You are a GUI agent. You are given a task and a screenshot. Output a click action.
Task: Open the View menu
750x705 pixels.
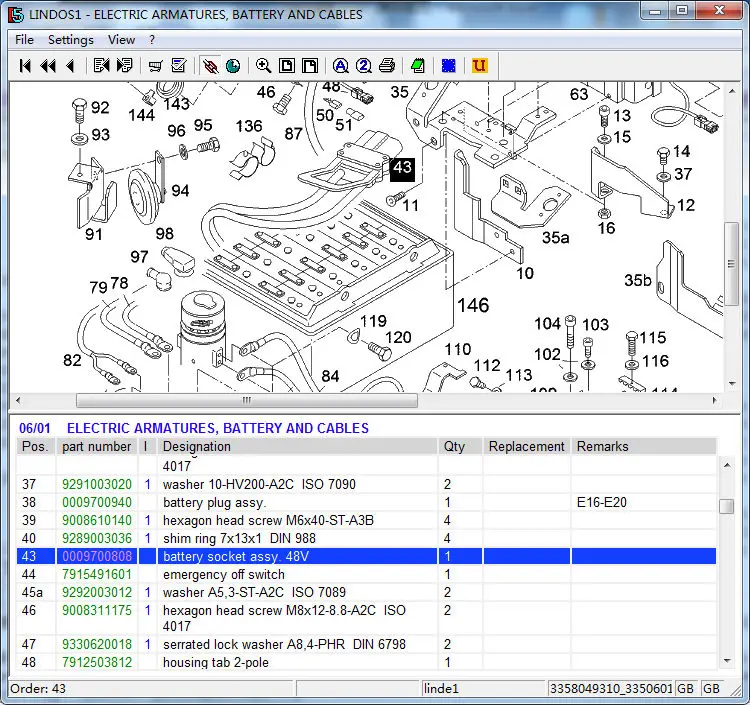pyautogui.click(x=121, y=40)
